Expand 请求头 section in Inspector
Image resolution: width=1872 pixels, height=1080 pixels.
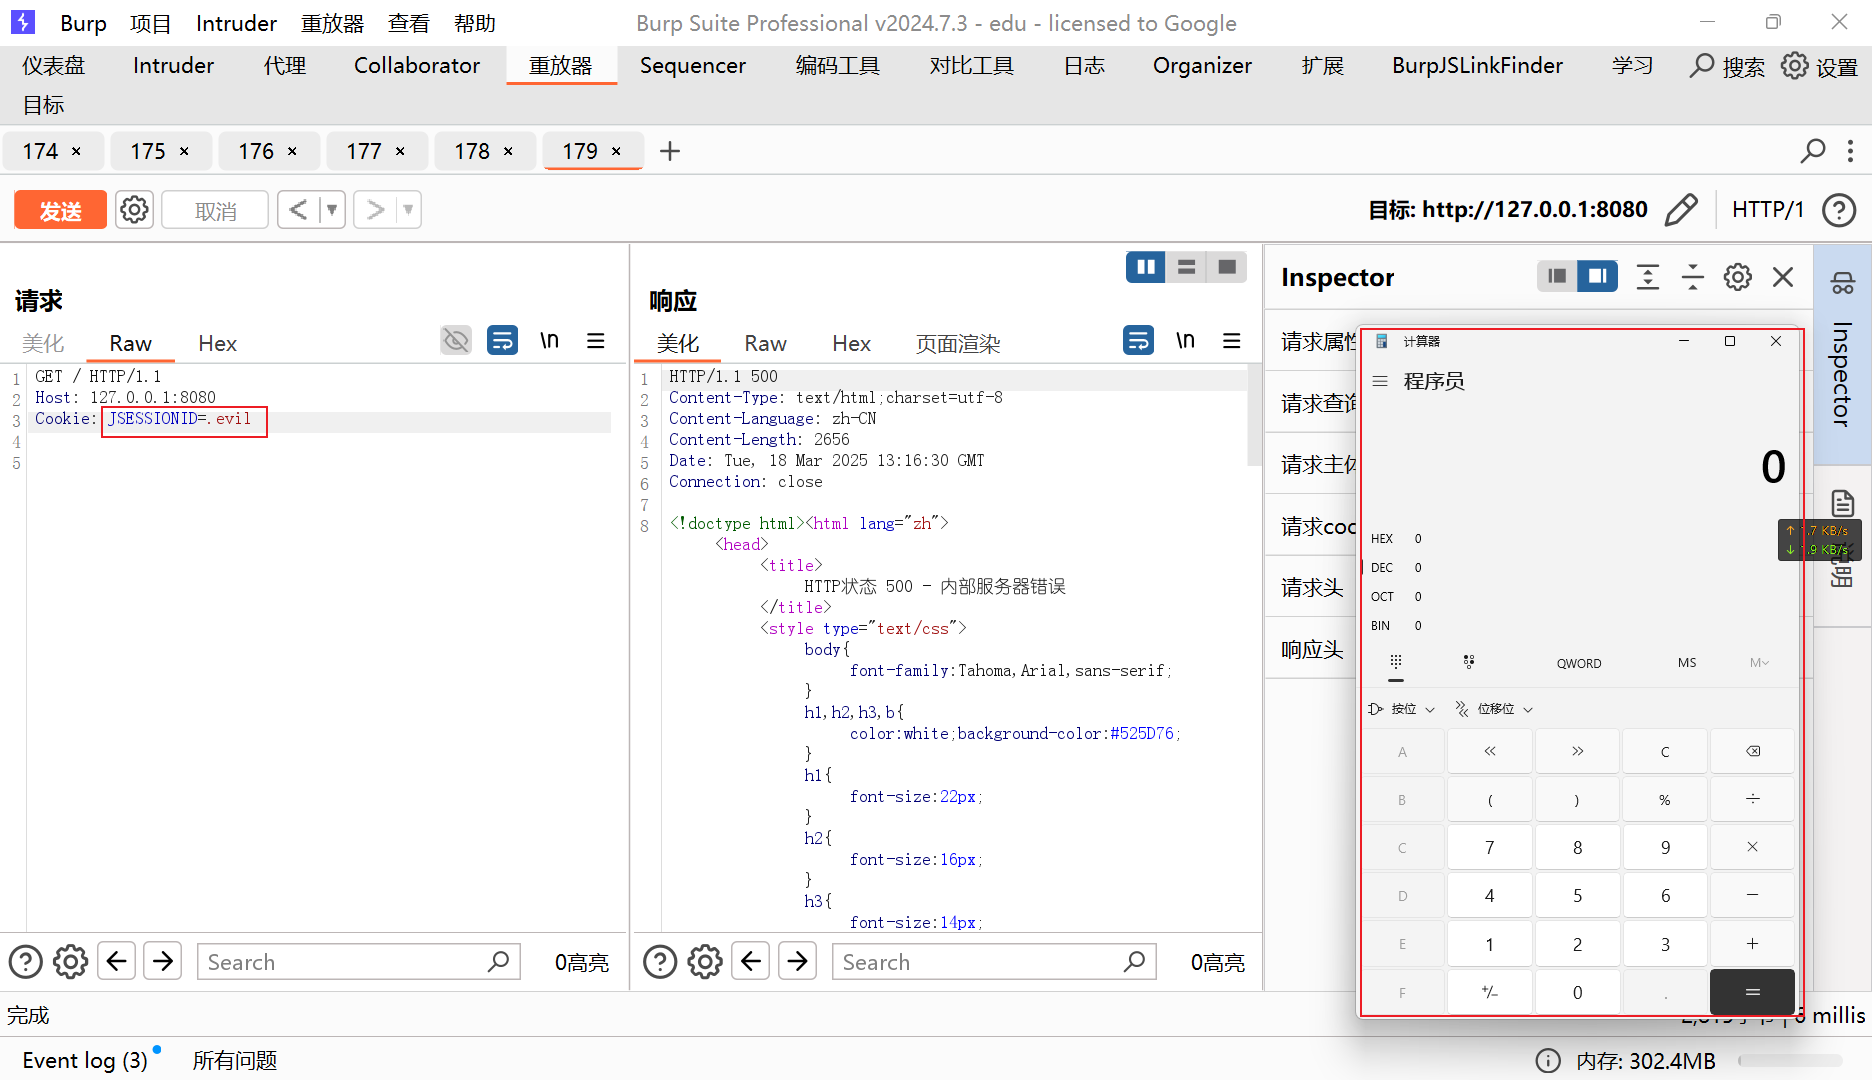[1312, 588]
